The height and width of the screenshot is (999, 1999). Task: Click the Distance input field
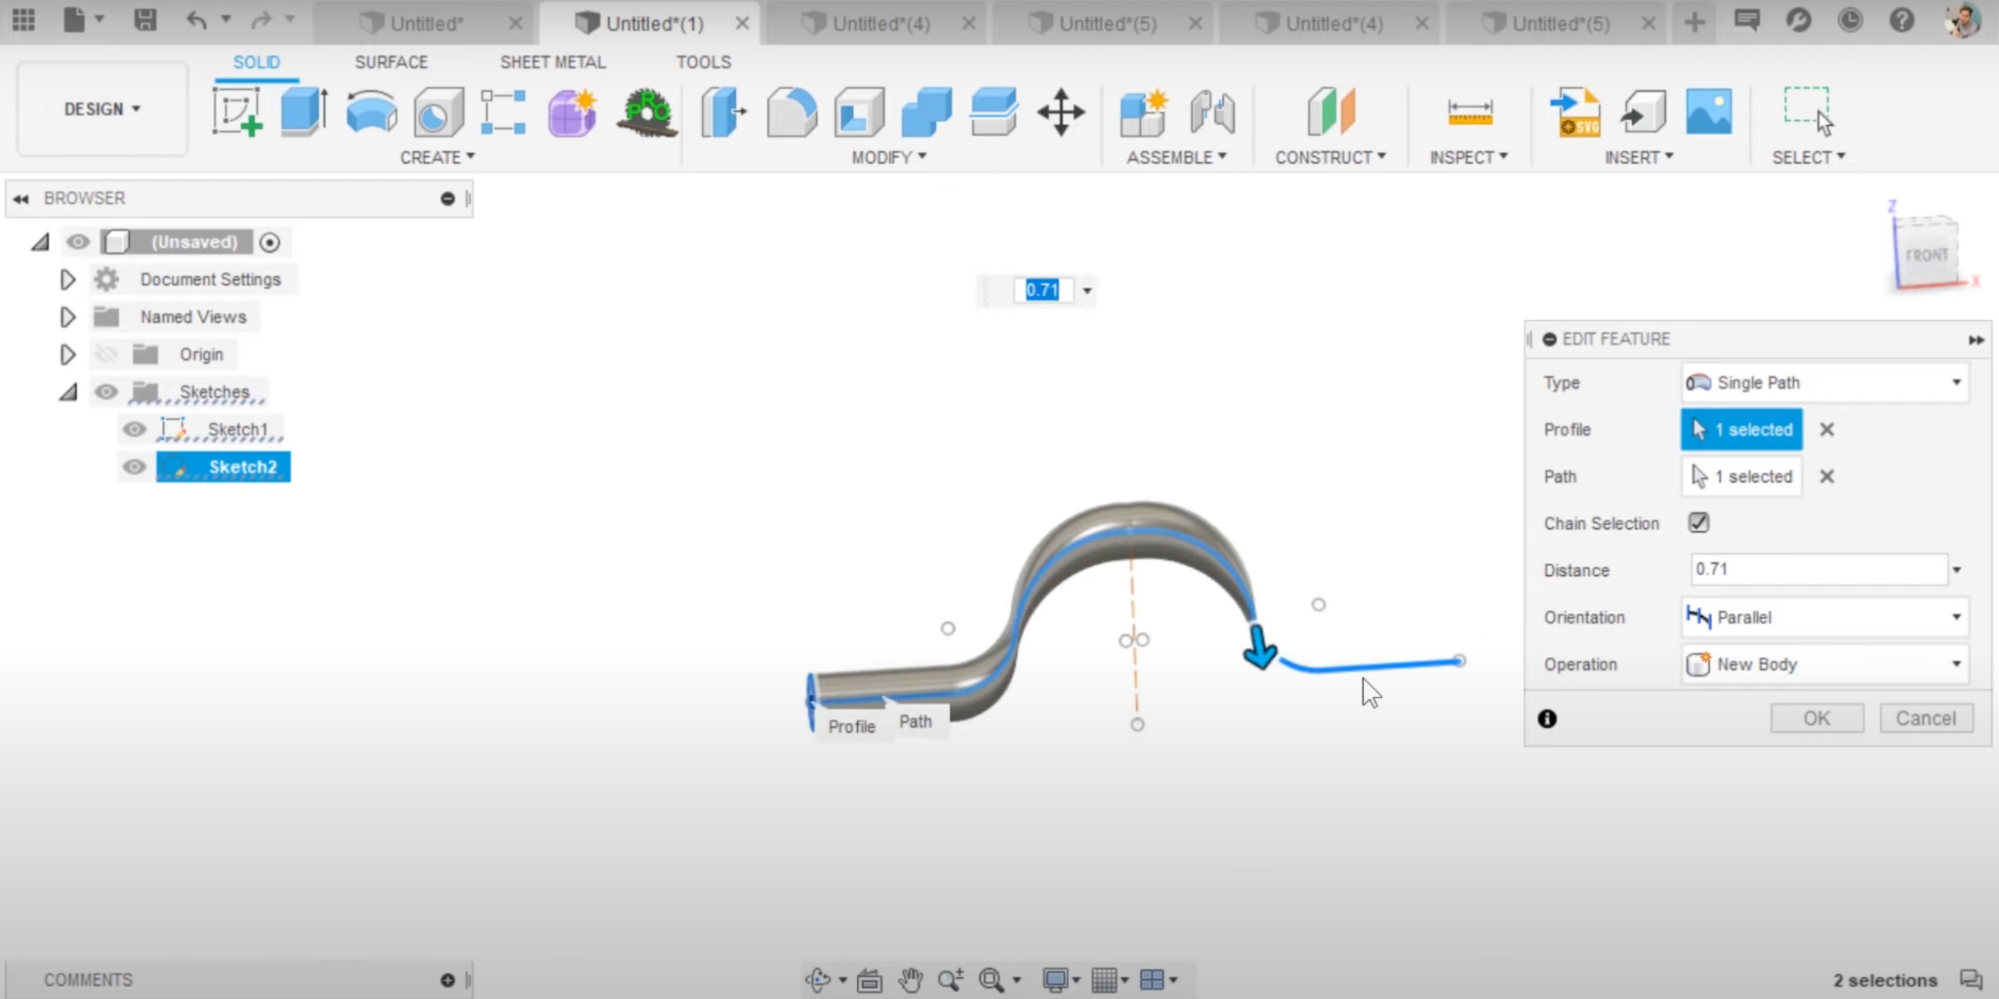tap(1817, 570)
